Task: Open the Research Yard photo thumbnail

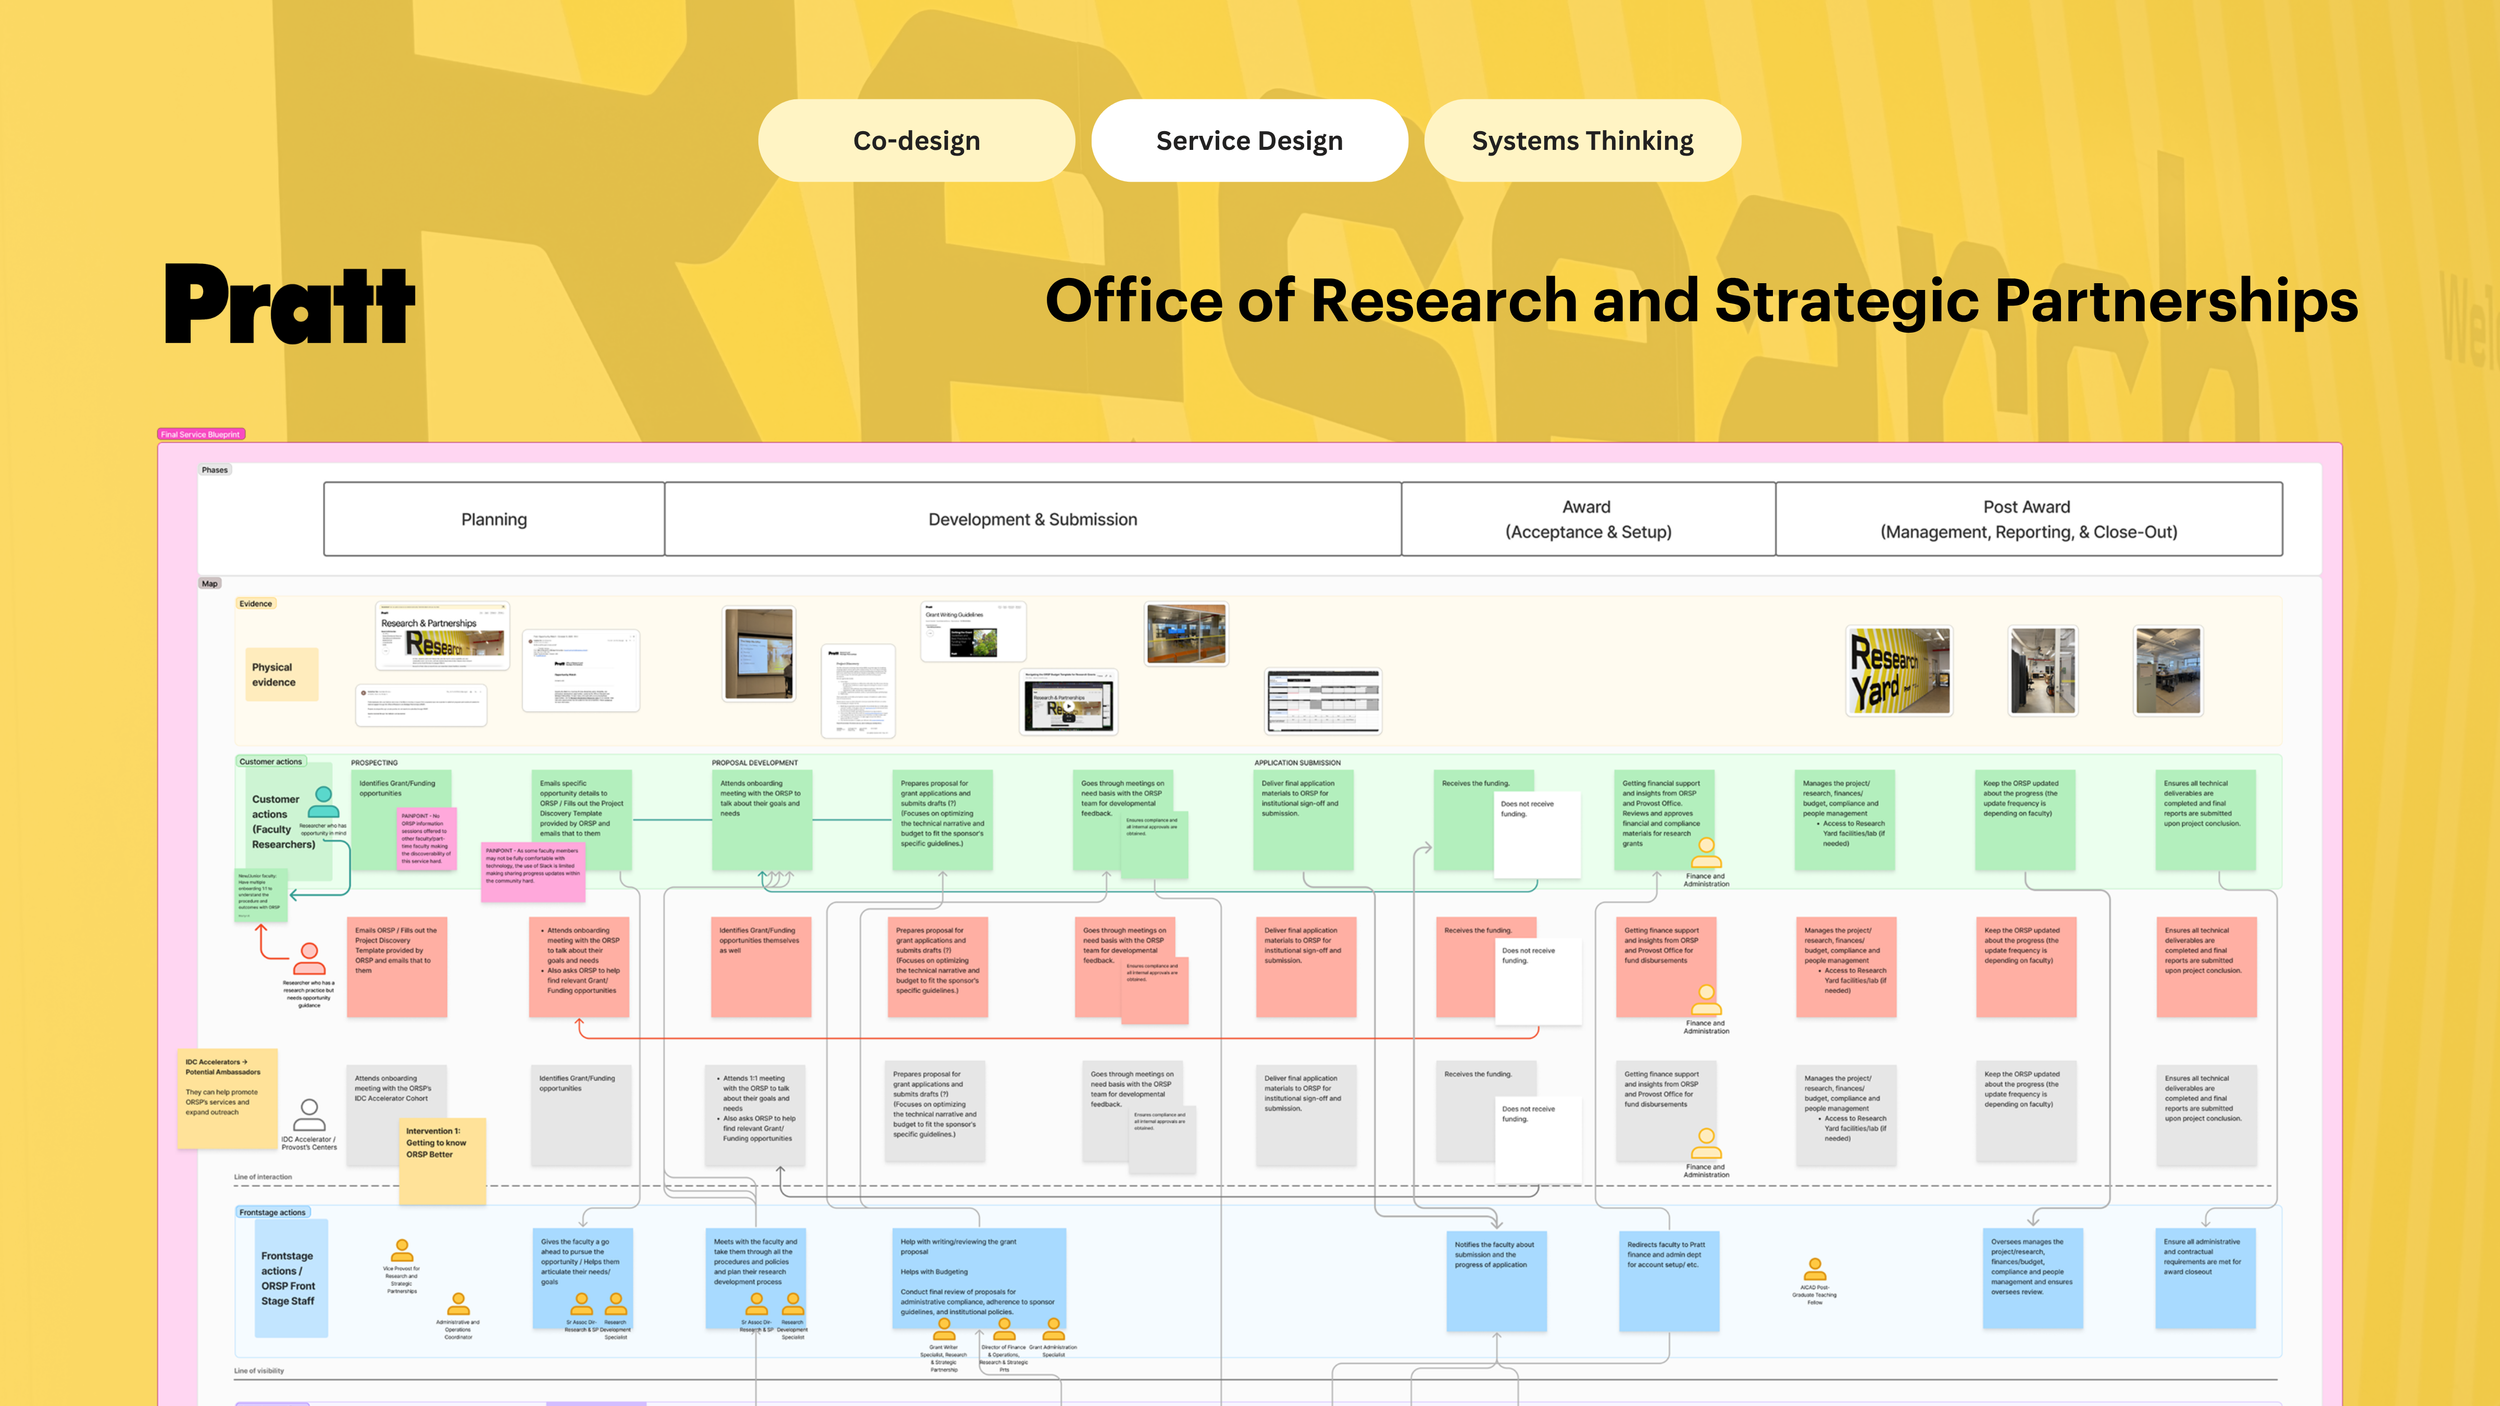Action: [1899, 670]
